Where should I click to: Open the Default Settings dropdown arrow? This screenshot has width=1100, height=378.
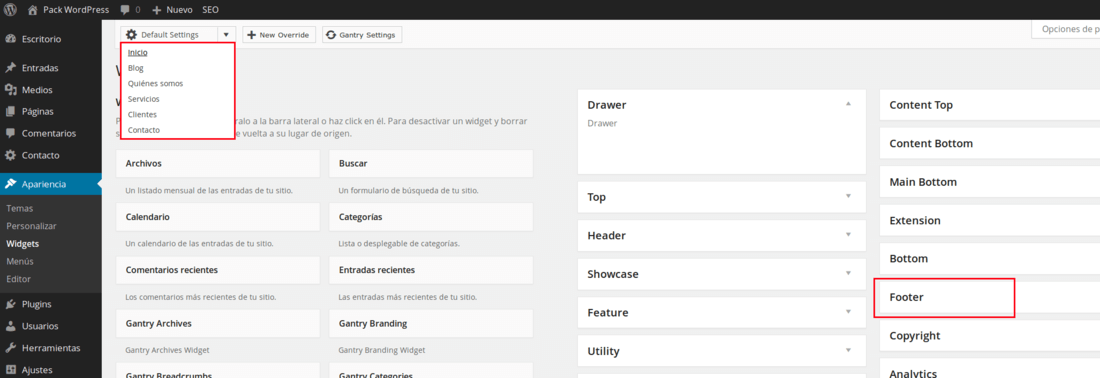click(226, 34)
